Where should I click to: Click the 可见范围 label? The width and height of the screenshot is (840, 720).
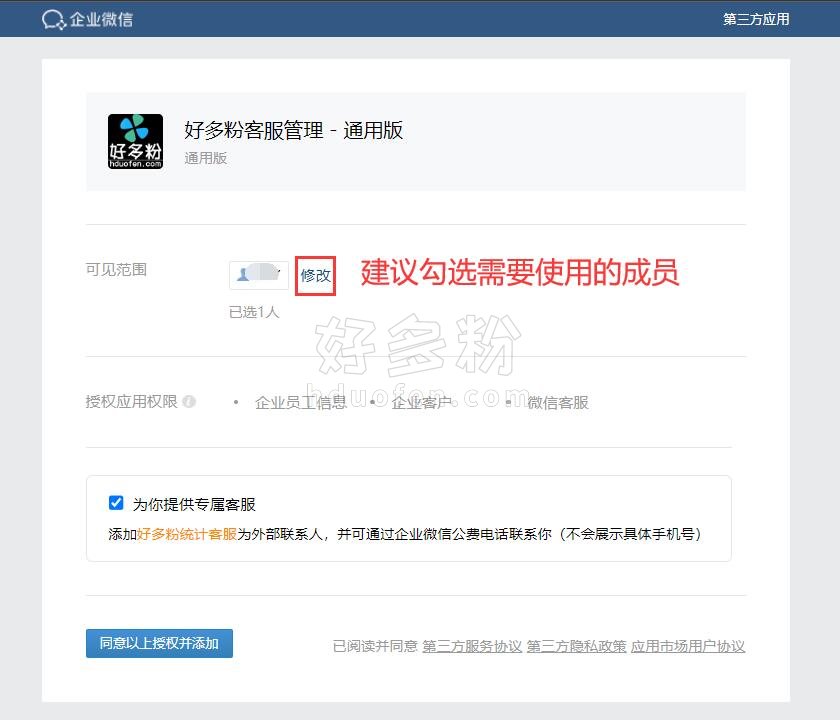[x=116, y=269]
